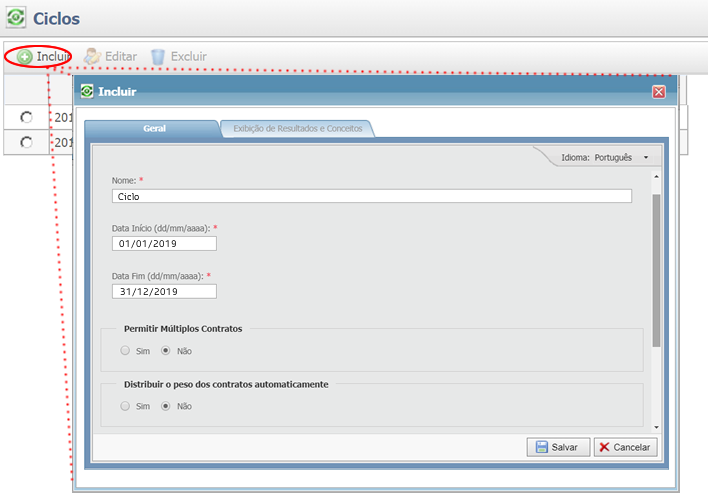Click the floppy disk icon on Salvar
This screenshot has height=493, width=708.
(541, 447)
